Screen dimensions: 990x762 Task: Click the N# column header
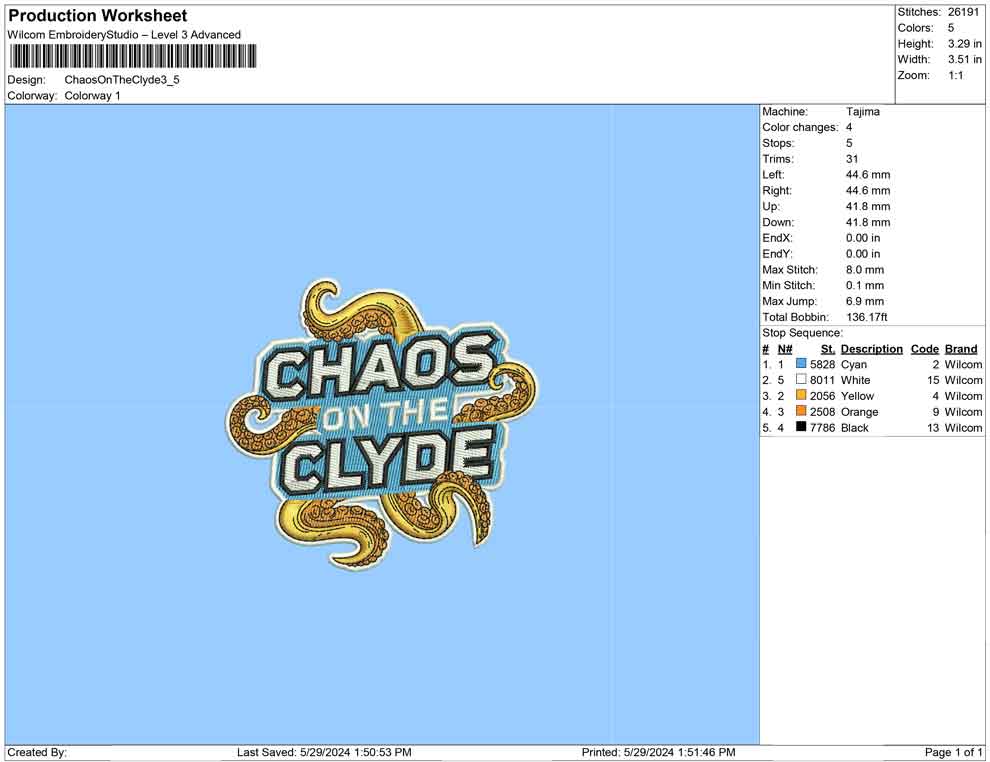786,348
